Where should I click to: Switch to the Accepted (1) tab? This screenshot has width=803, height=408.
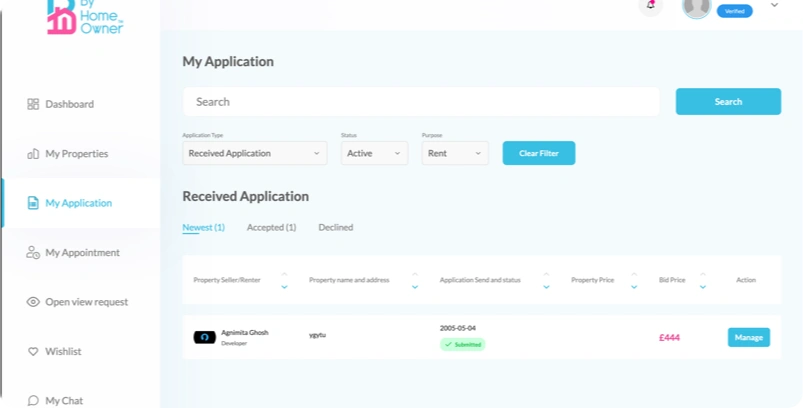point(271,228)
